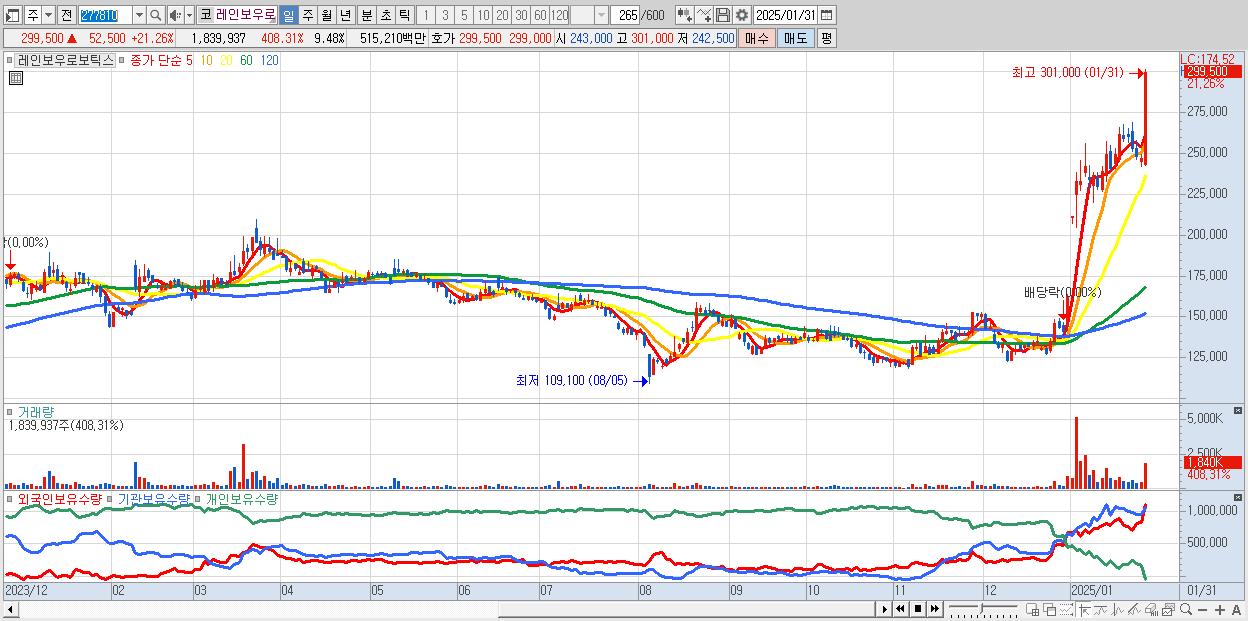Open the calendar date picker icon

pyautogui.click(x=828, y=15)
